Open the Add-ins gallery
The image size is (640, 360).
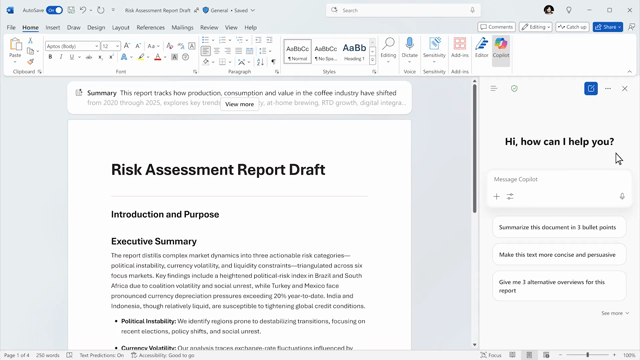click(460, 47)
